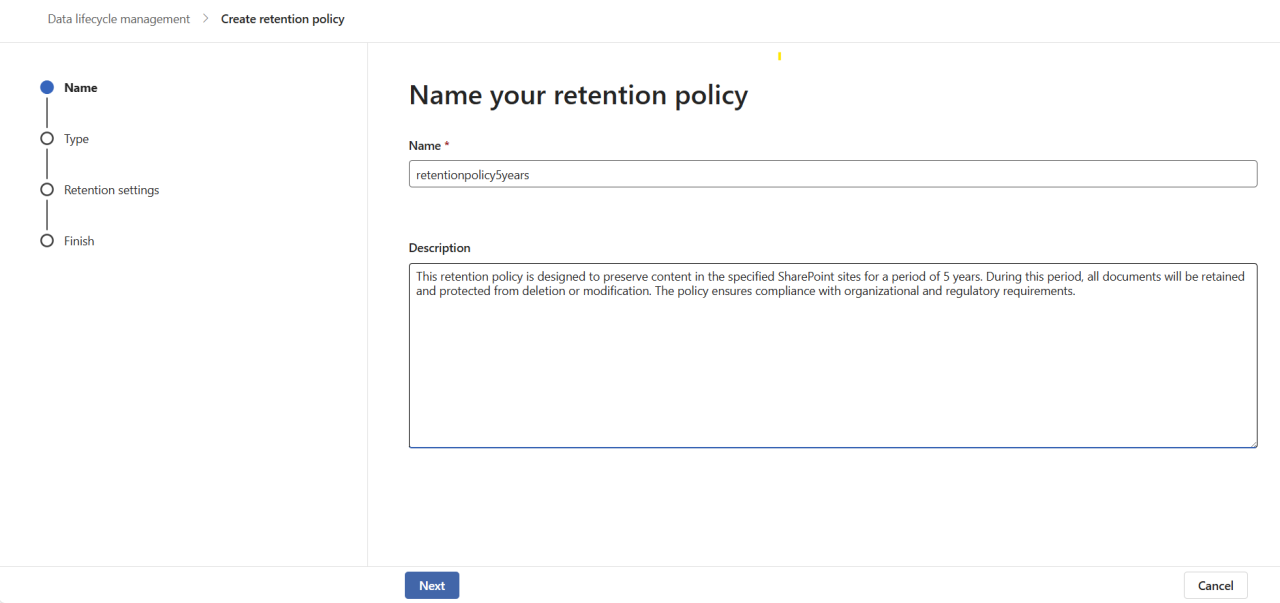Click the Finish step label text
This screenshot has width=1280, height=603.
pyautogui.click(x=78, y=240)
